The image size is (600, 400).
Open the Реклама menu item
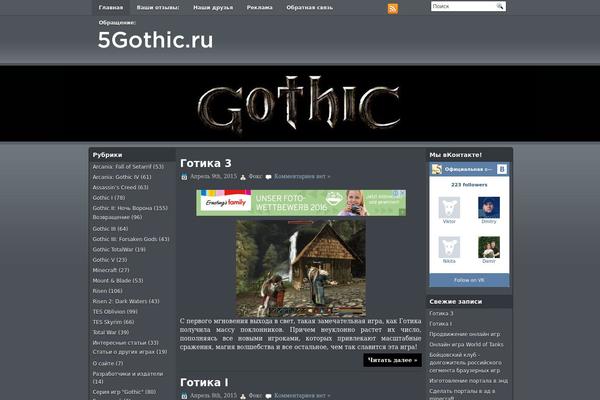click(x=259, y=7)
